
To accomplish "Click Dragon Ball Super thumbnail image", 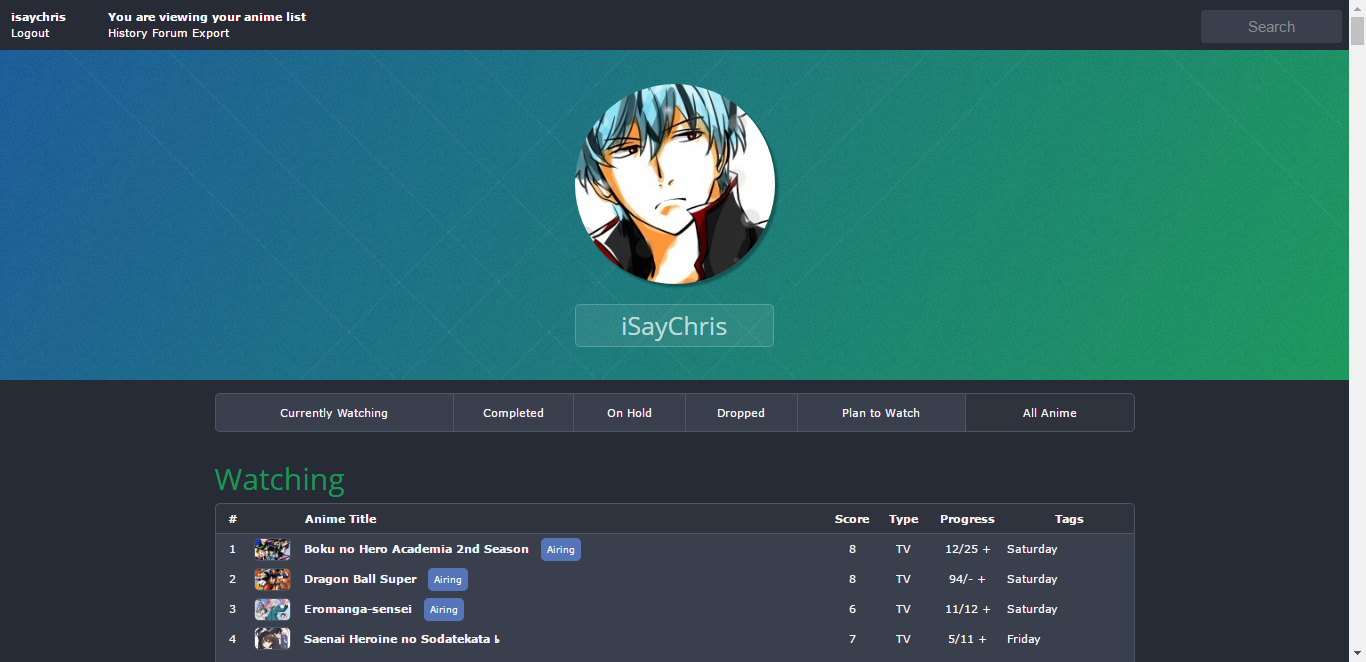I will click(272, 579).
